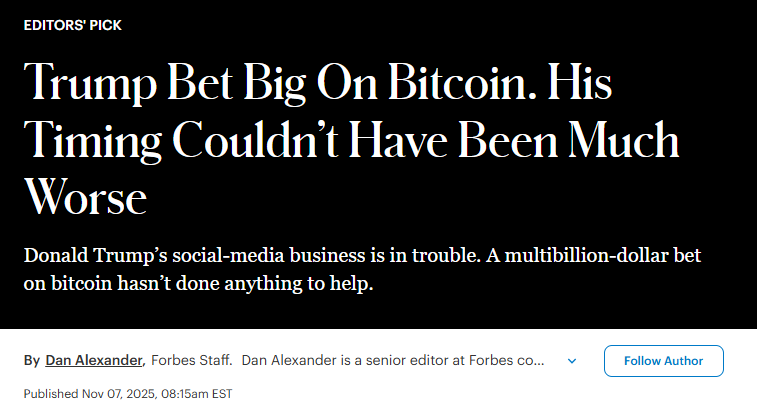The image size is (757, 410).
Task: Click the Forbes Staff label
Action: (191, 361)
